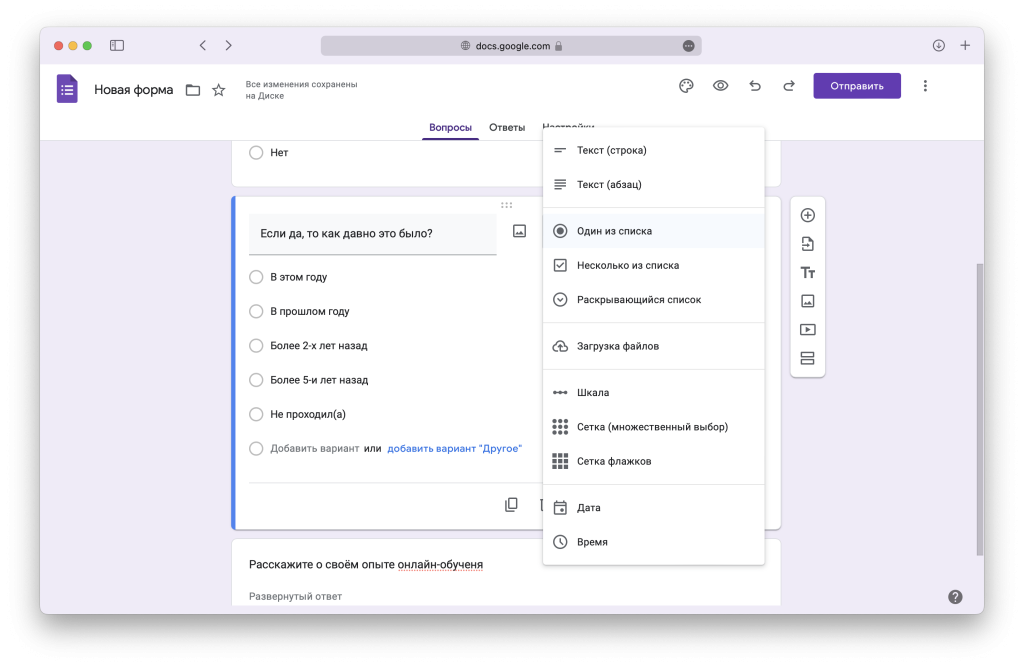1024x667 pixels.
Task: Edit question title Если да, то как давно
Action: (372, 234)
